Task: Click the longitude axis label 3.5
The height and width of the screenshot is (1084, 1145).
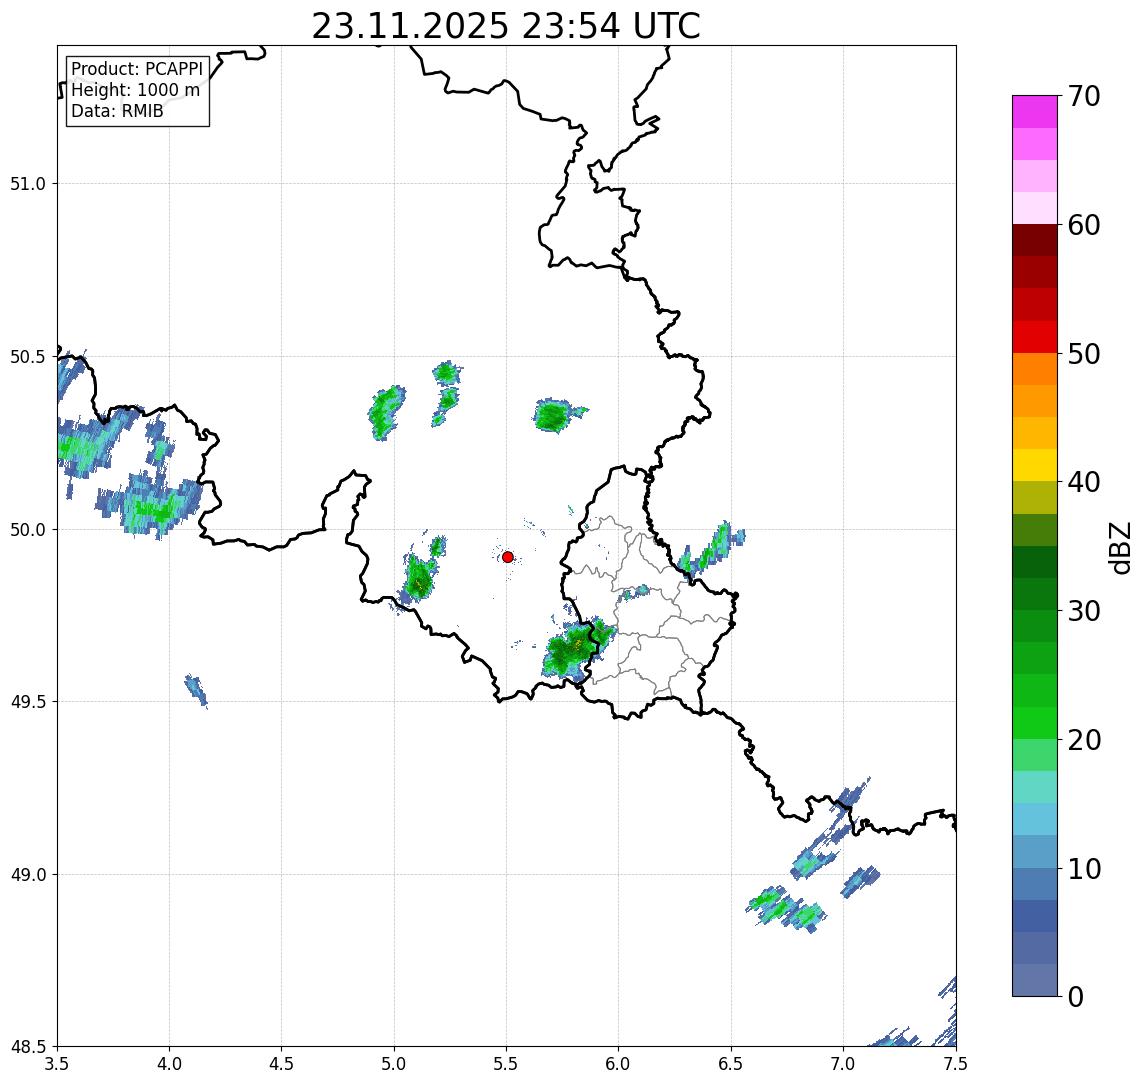Action: tap(57, 1064)
